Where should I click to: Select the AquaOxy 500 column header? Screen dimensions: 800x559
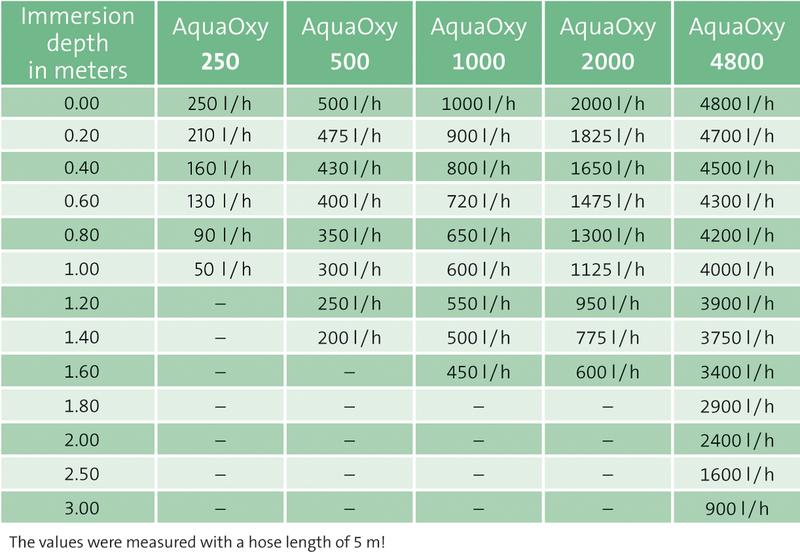[349, 43]
